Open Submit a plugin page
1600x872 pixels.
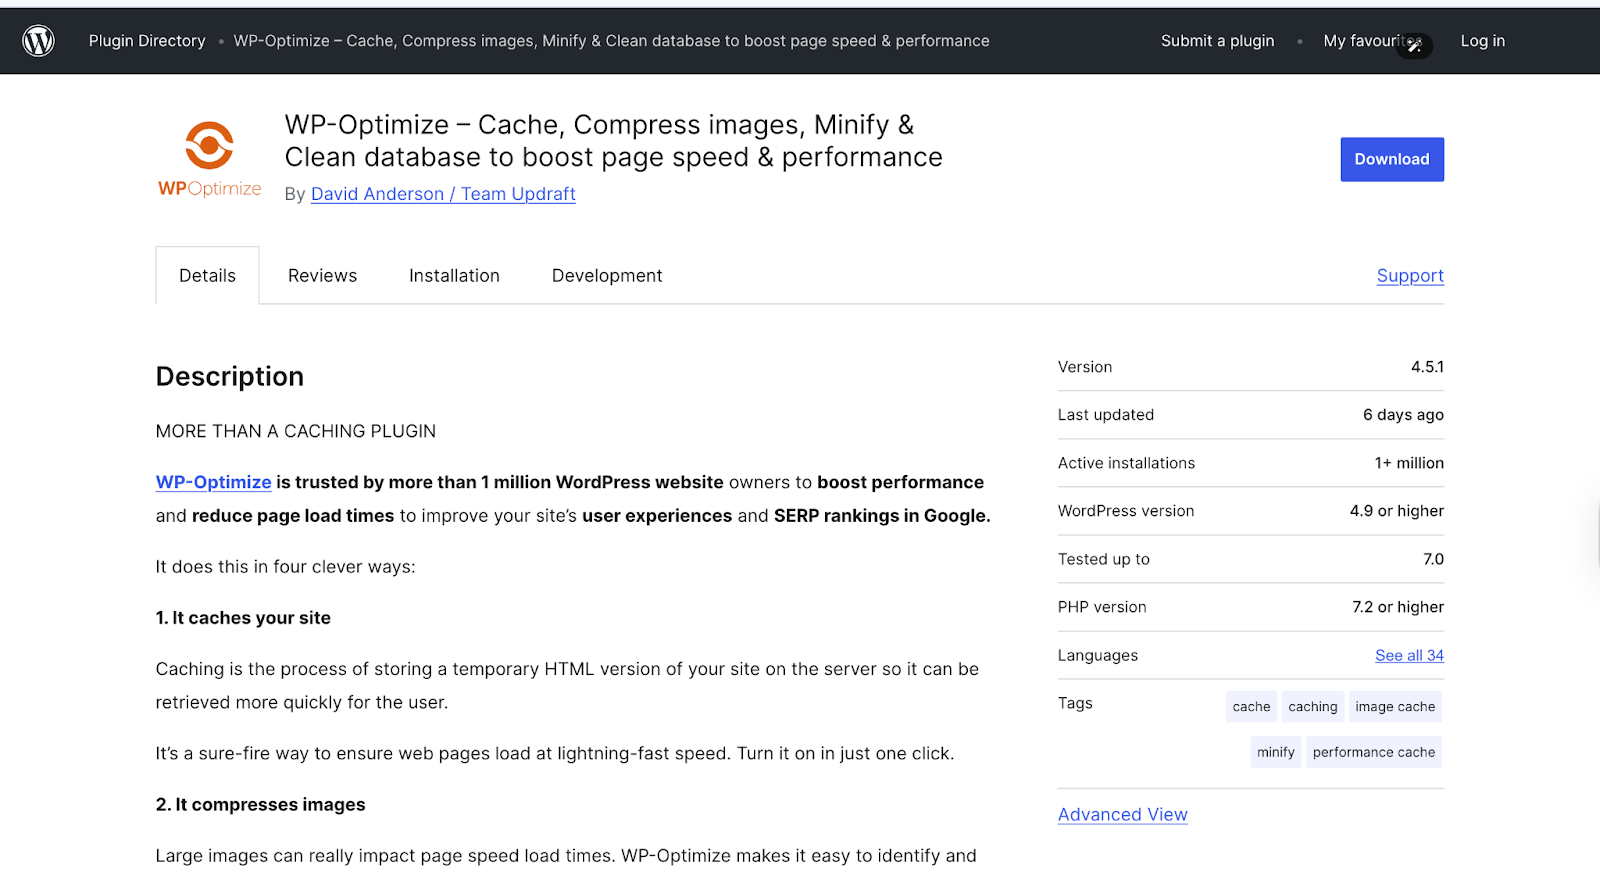coord(1217,41)
